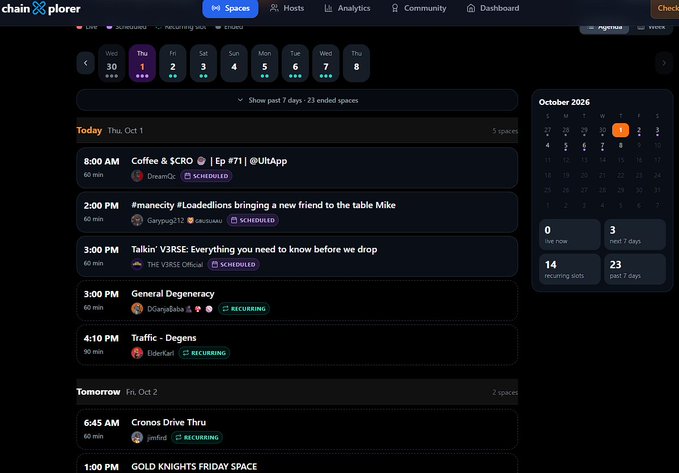The height and width of the screenshot is (473, 679).
Task: Click SCHEDULED badge on Coffee & $CRO
Action: pyautogui.click(x=206, y=176)
